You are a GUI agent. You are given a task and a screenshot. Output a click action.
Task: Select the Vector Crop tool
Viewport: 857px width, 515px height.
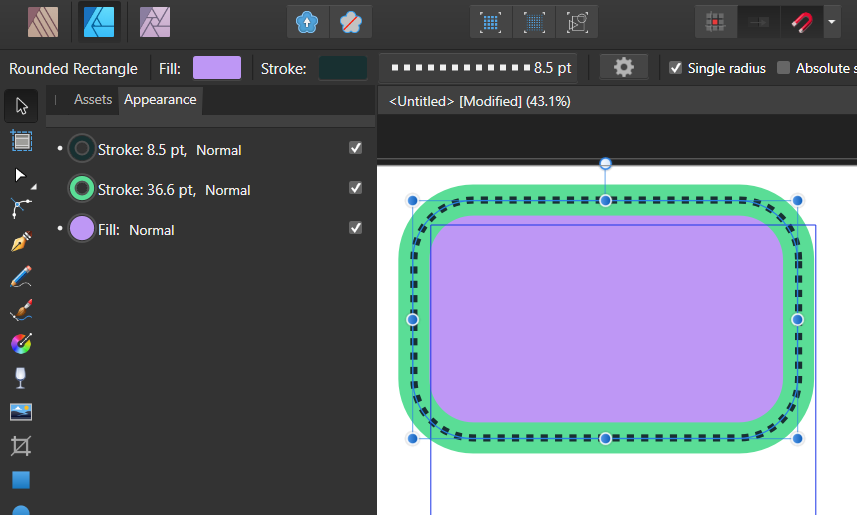coord(21,446)
